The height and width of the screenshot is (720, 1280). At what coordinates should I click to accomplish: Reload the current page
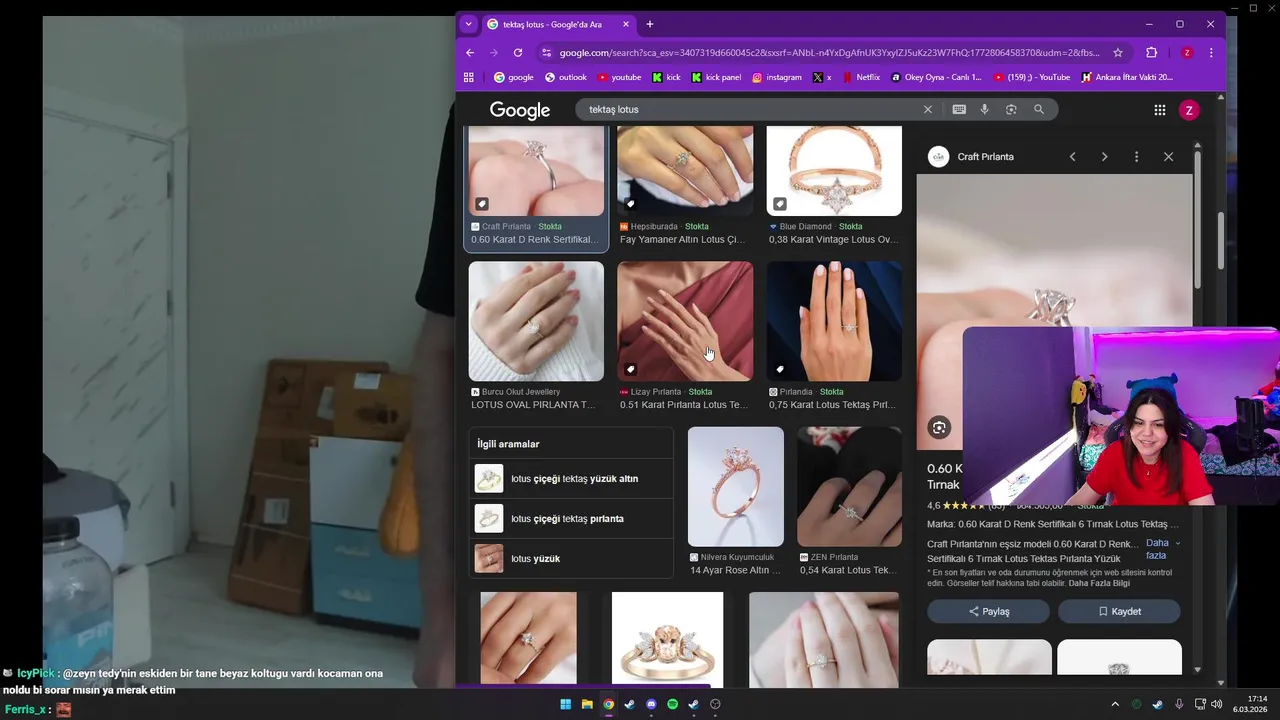(518, 53)
